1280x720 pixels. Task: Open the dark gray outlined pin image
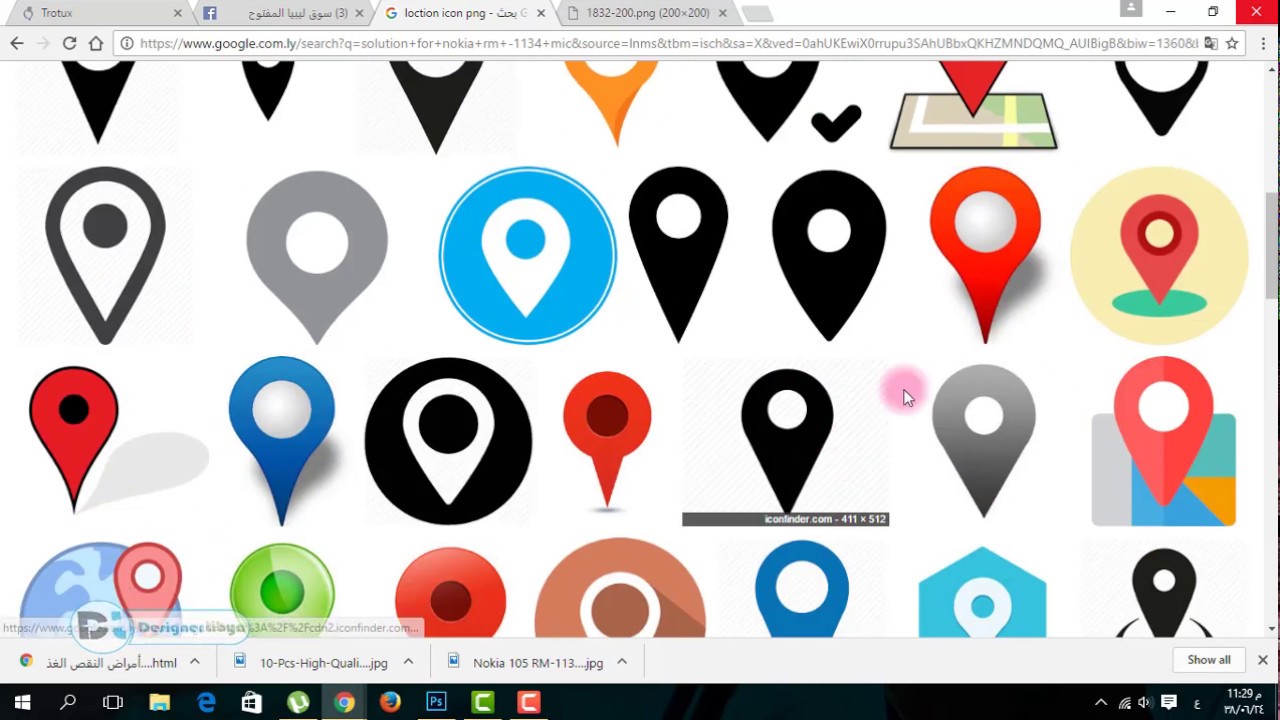pyautogui.click(x=105, y=256)
